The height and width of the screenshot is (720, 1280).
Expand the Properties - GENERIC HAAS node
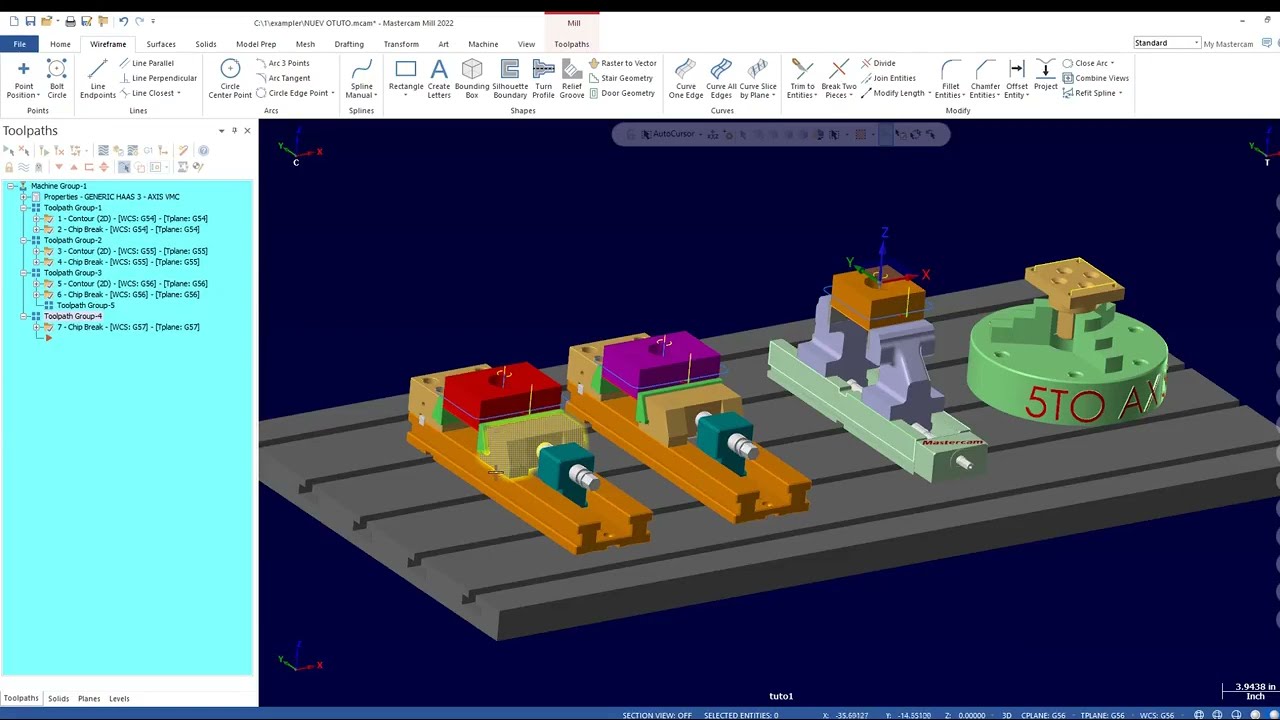23,197
